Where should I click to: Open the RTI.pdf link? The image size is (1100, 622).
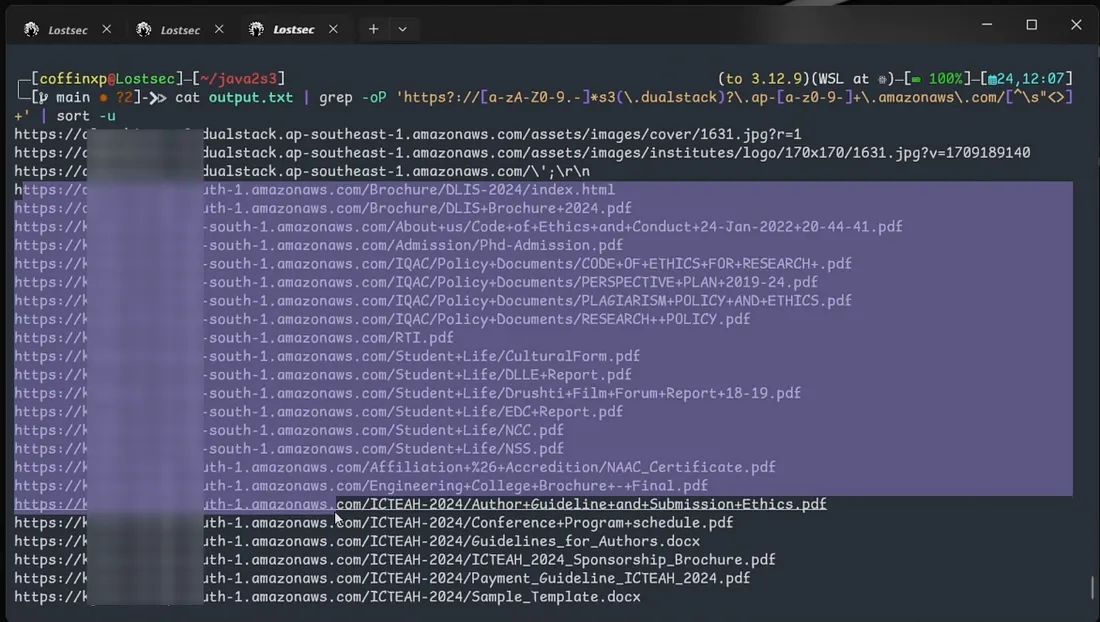pyautogui.click(x=234, y=338)
